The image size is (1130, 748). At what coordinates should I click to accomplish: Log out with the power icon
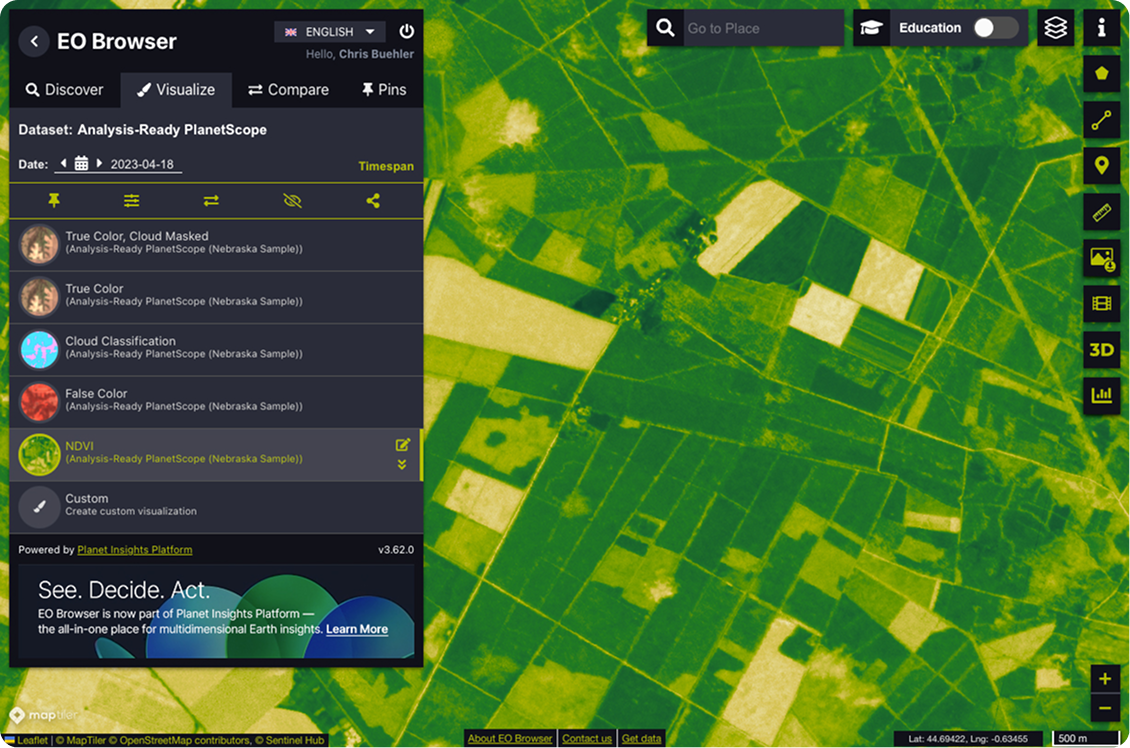click(406, 31)
